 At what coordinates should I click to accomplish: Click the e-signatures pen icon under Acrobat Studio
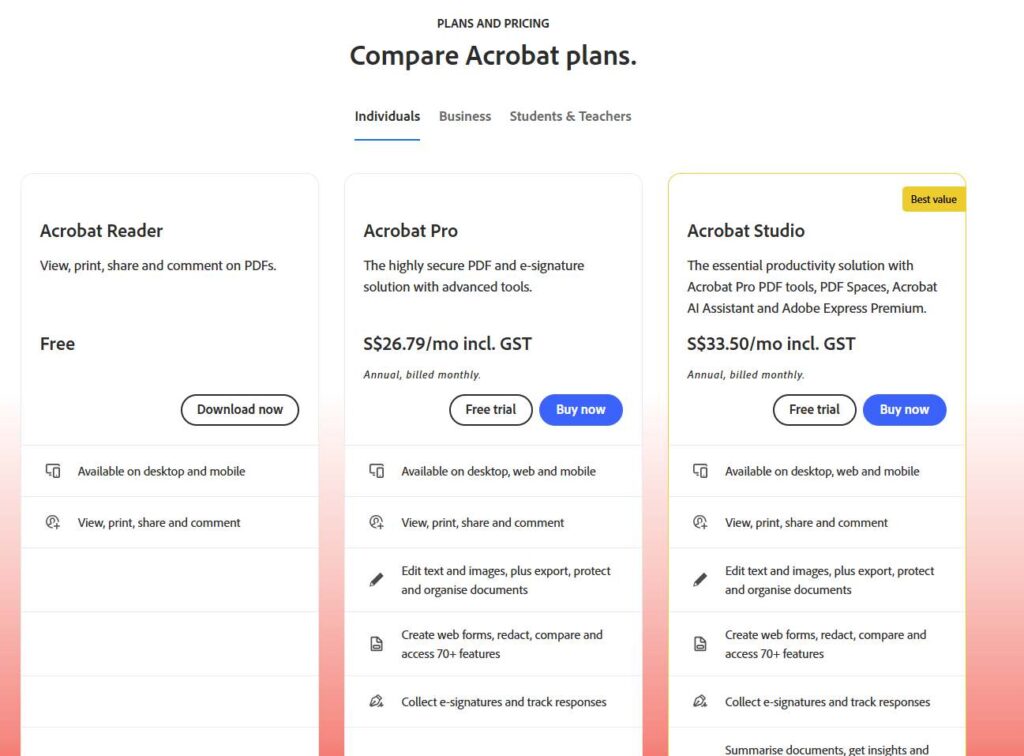click(700, 701)
